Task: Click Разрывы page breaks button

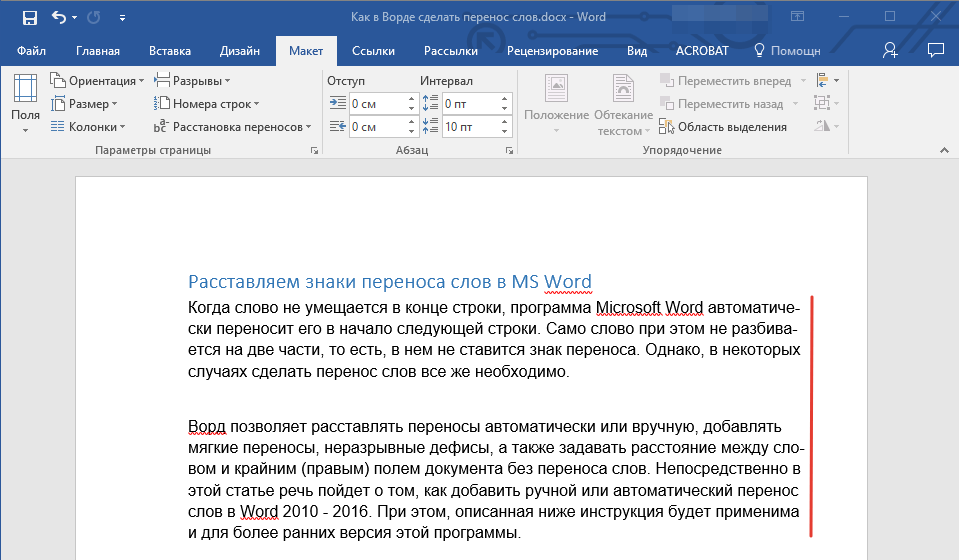Action: click(194, 81)
